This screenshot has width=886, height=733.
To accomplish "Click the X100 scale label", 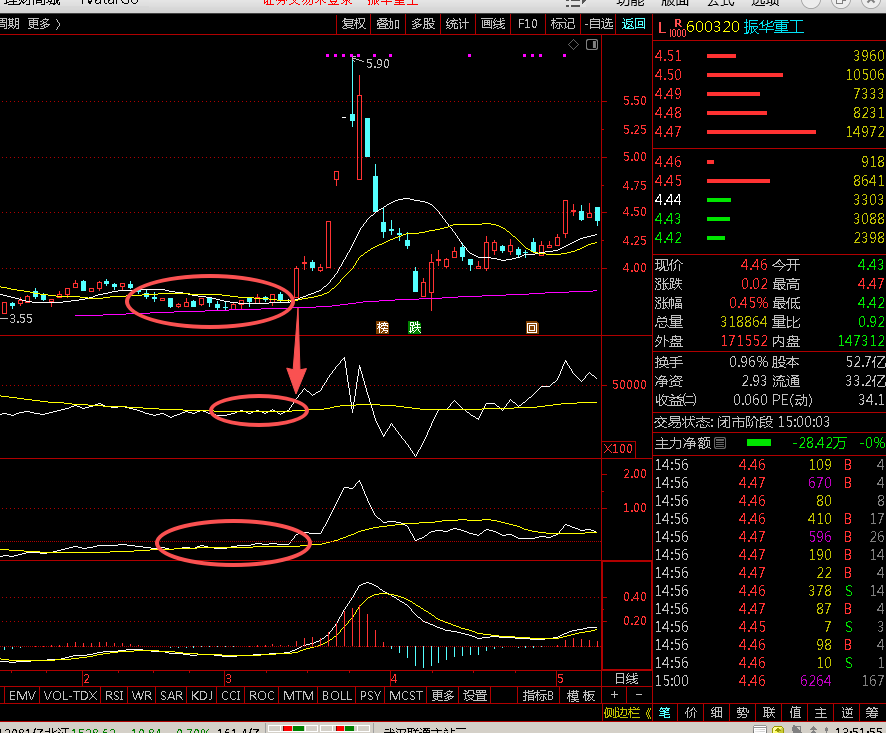I will tap(618, 449).
